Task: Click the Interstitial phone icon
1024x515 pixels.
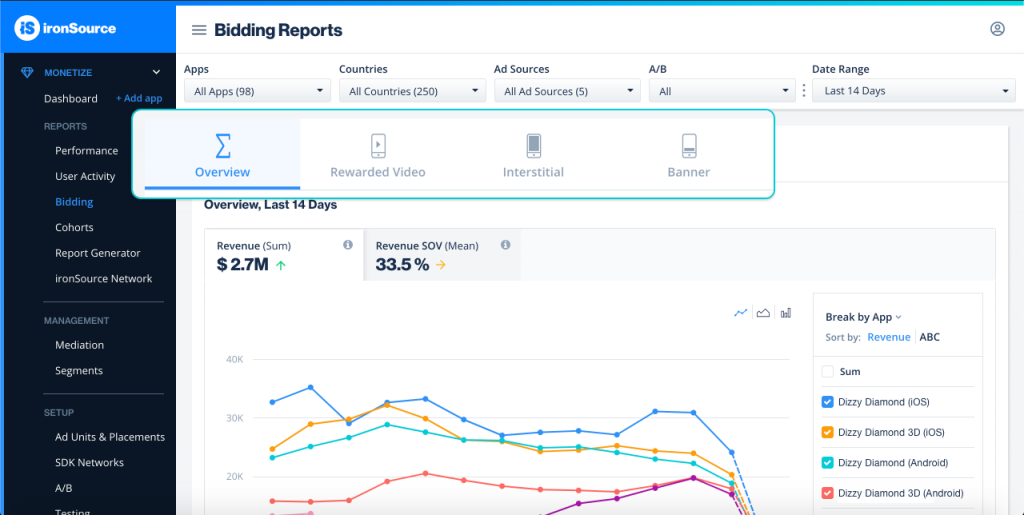Action: pyautogui.click(x=534, y=146)
